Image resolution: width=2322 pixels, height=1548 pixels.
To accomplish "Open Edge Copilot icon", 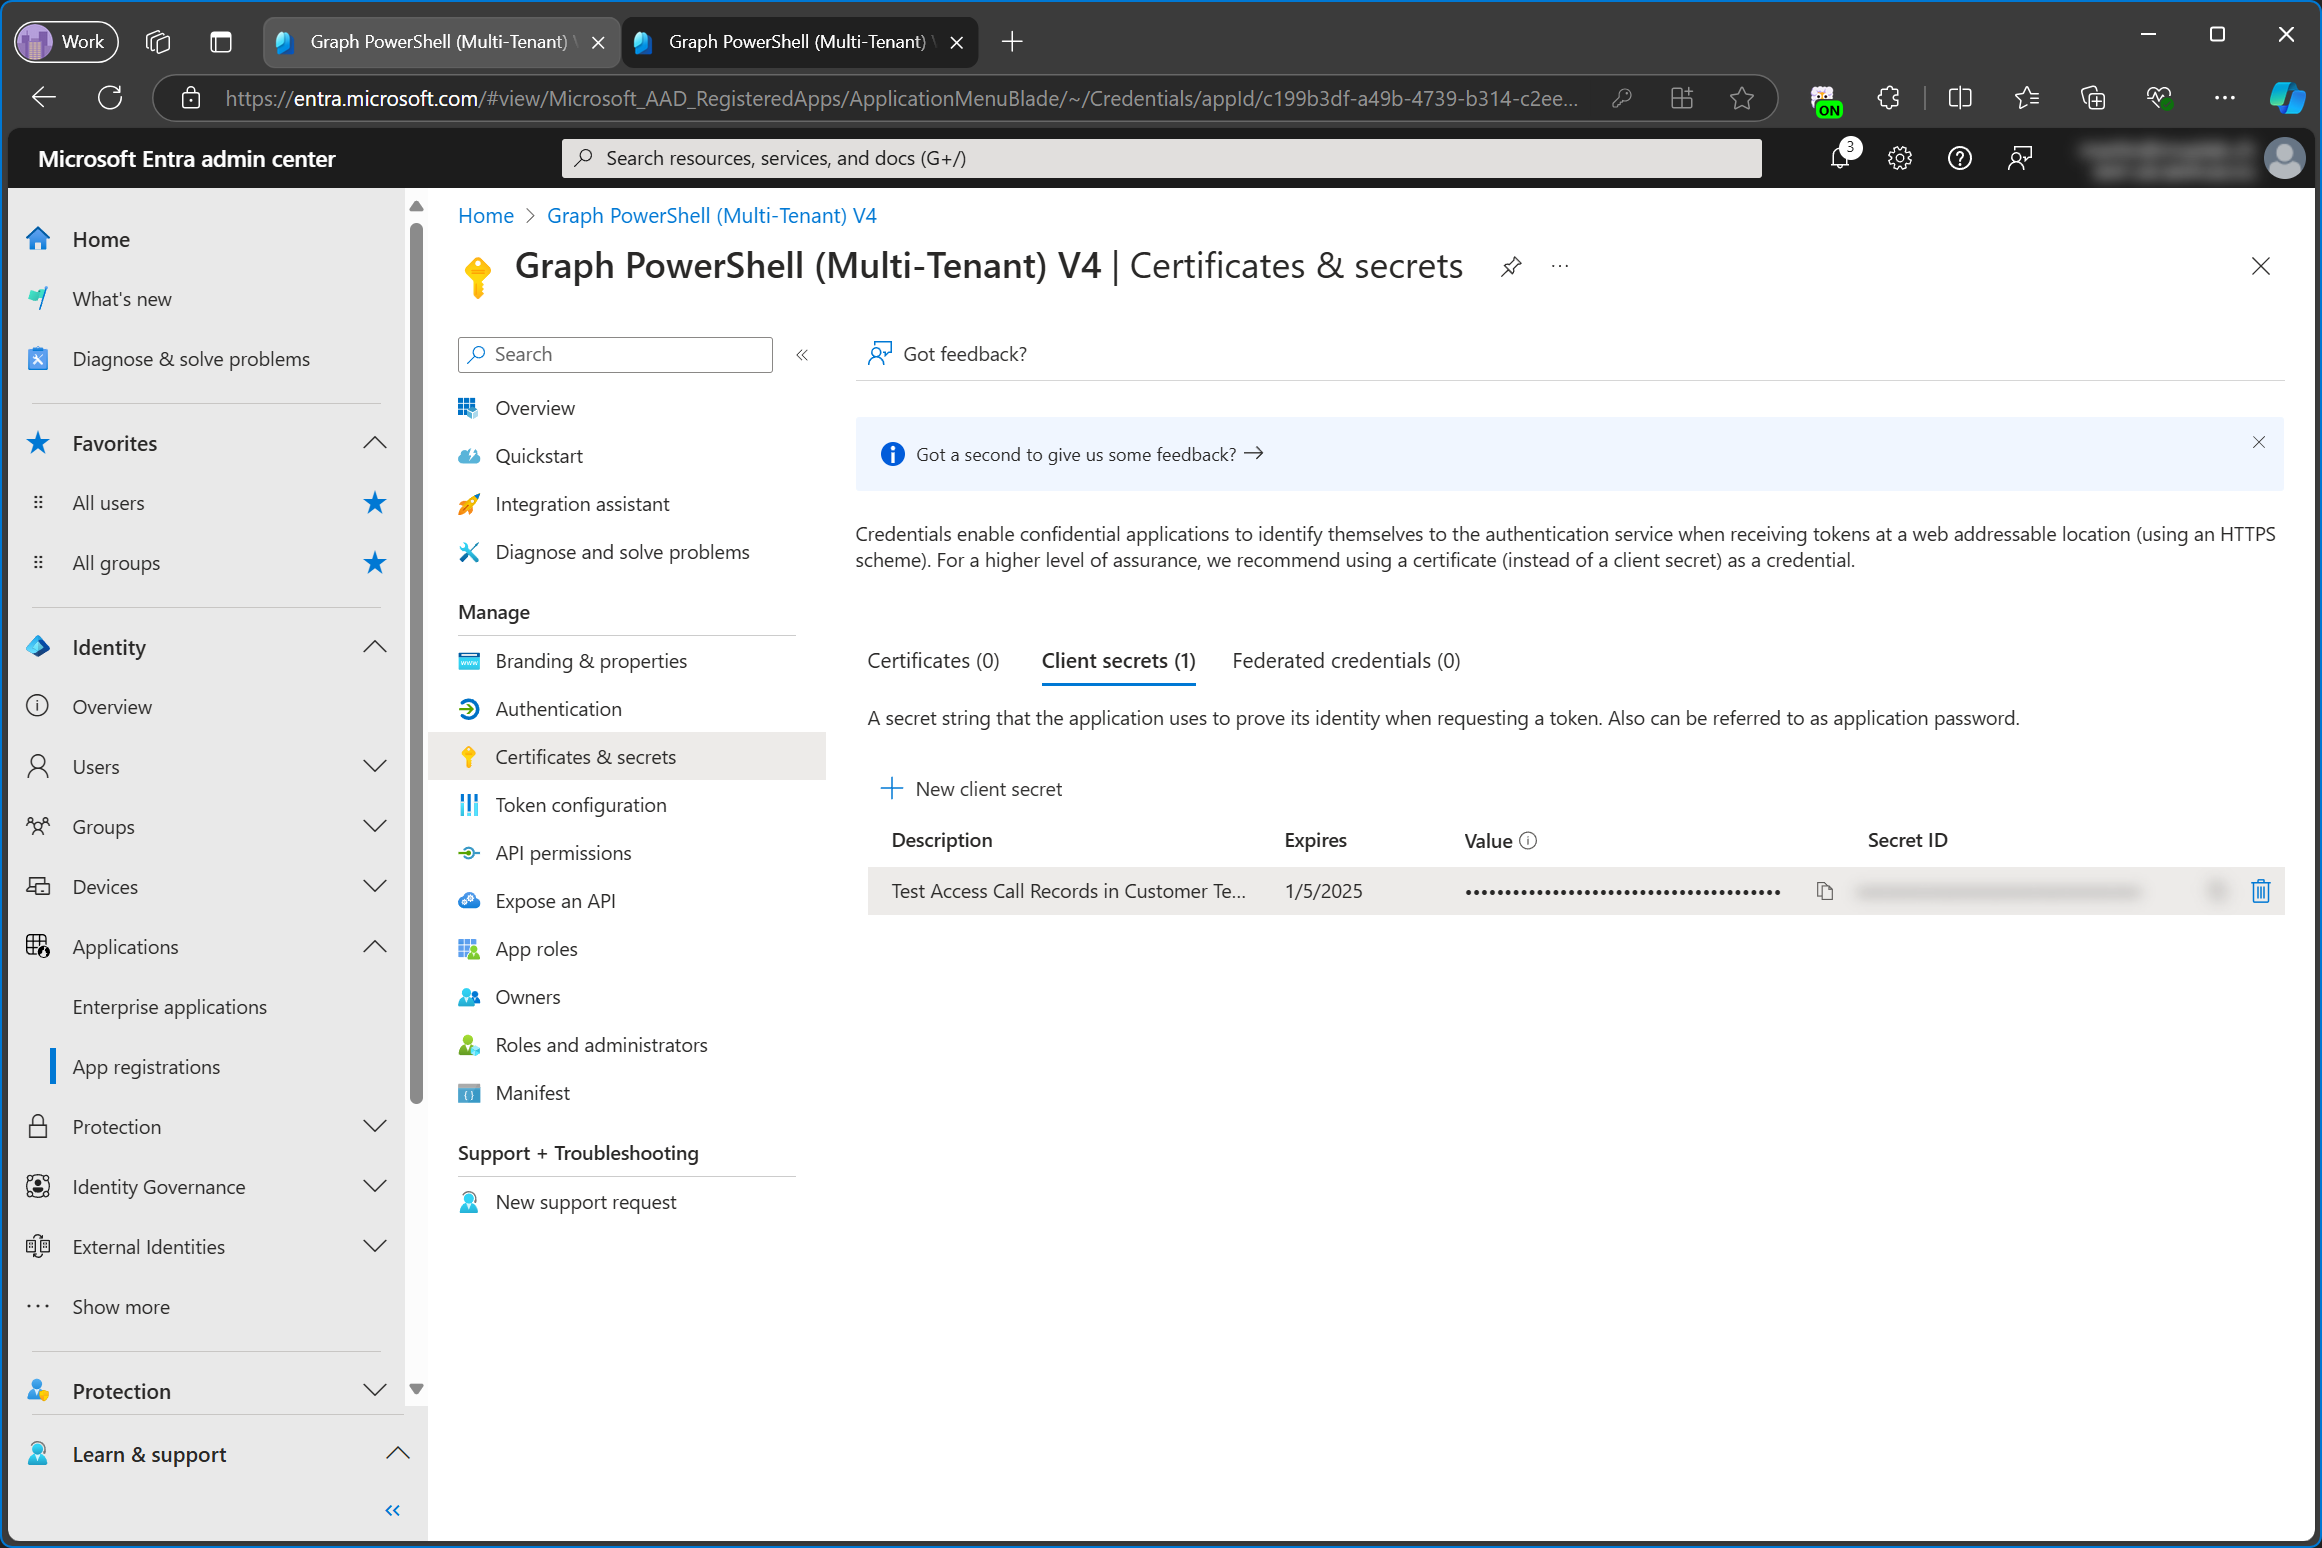I will [x=2286, y=98].
